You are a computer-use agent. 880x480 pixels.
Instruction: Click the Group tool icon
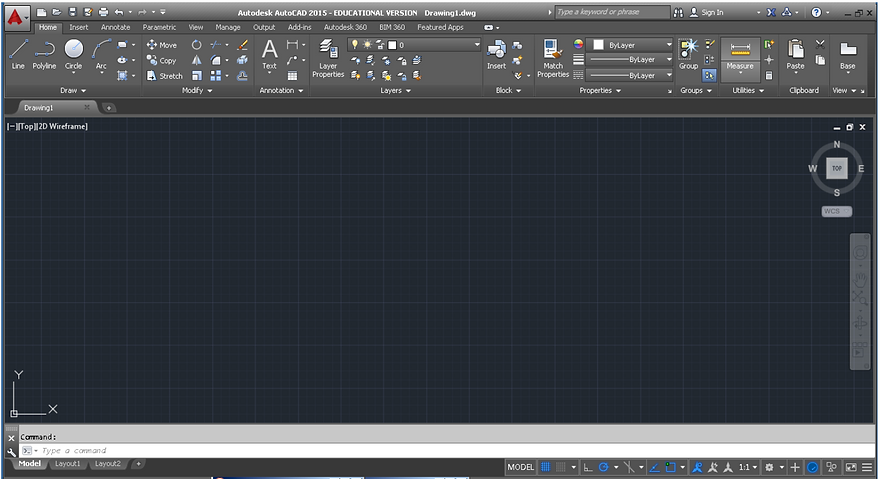688,54
